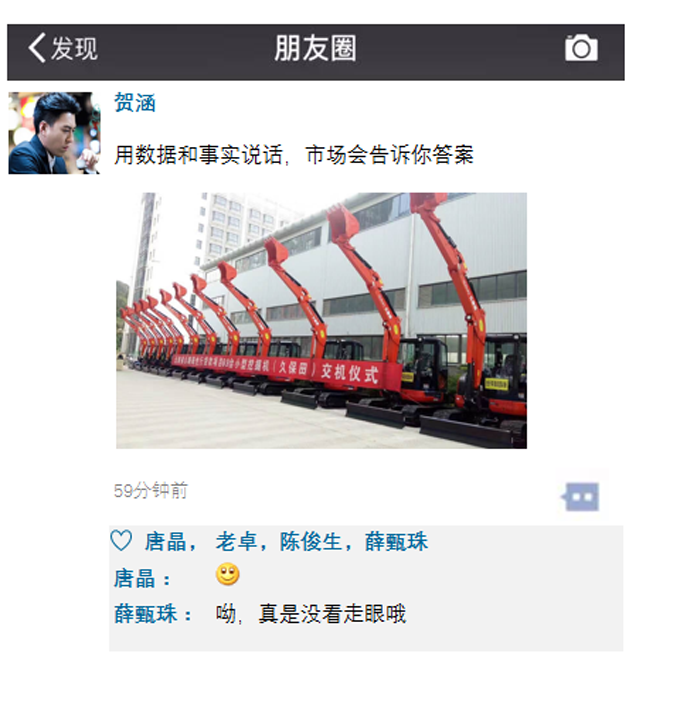This screenshot has width=680, height=718.
Task: Open 唐晶's profile from the likes list
Action: [165, 541]
